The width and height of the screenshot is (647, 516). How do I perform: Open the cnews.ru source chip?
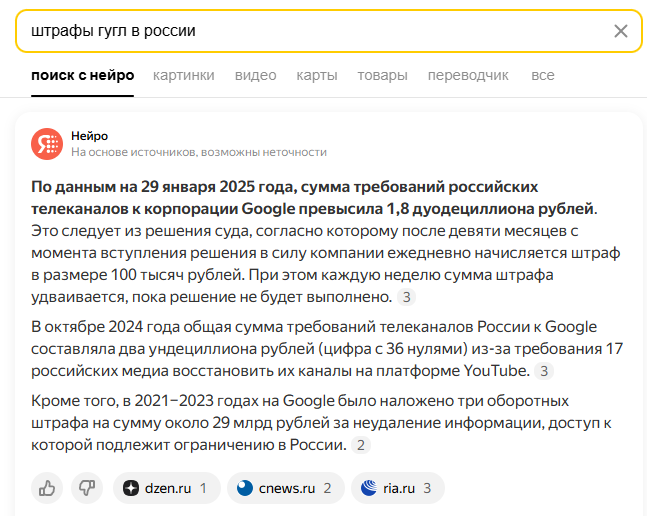286,488
